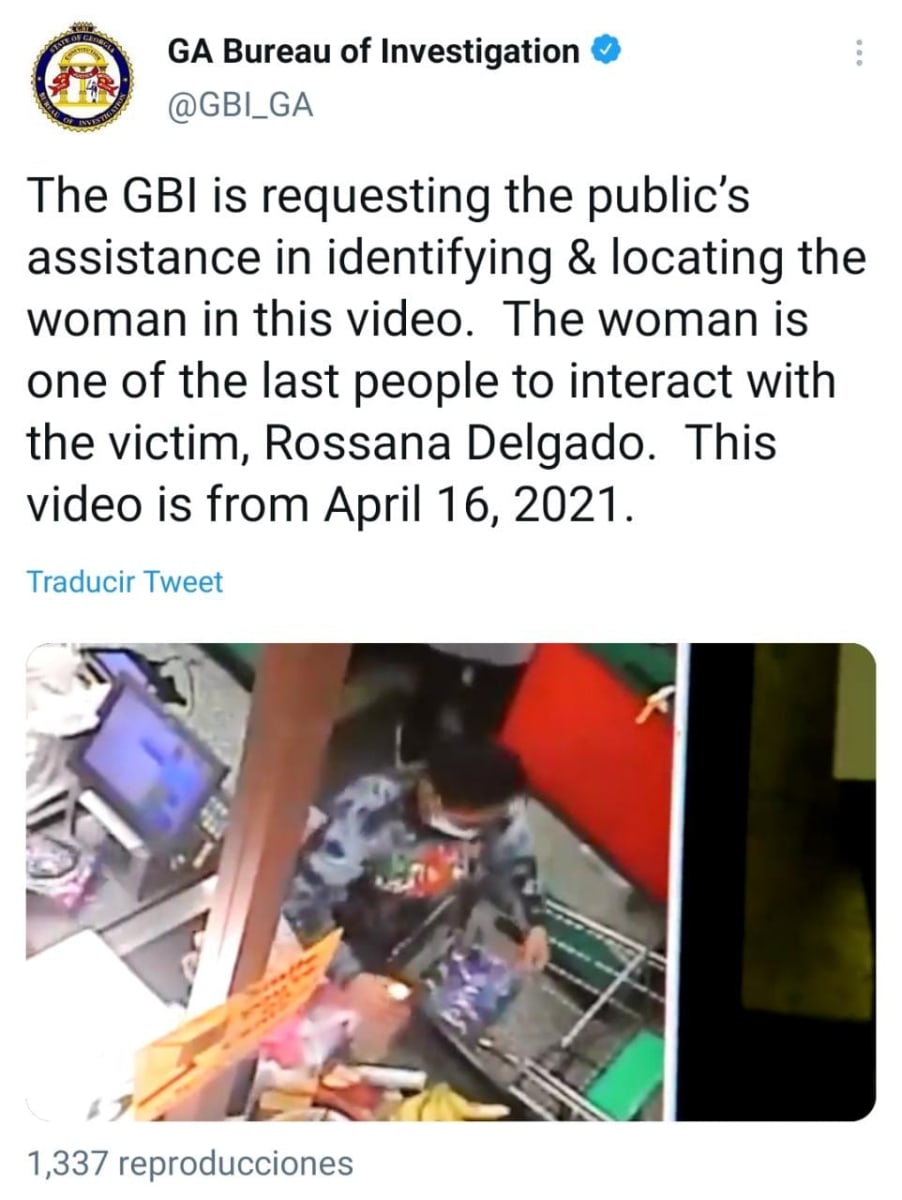The height and width of the screenshot is (1200, 902).
Task: Click the black panel on the video's right side
Action: click(x=777, y=882)
